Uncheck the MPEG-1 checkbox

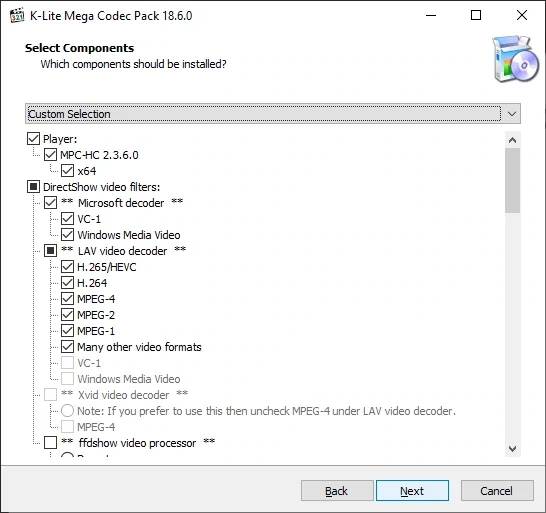click(68, 331)
